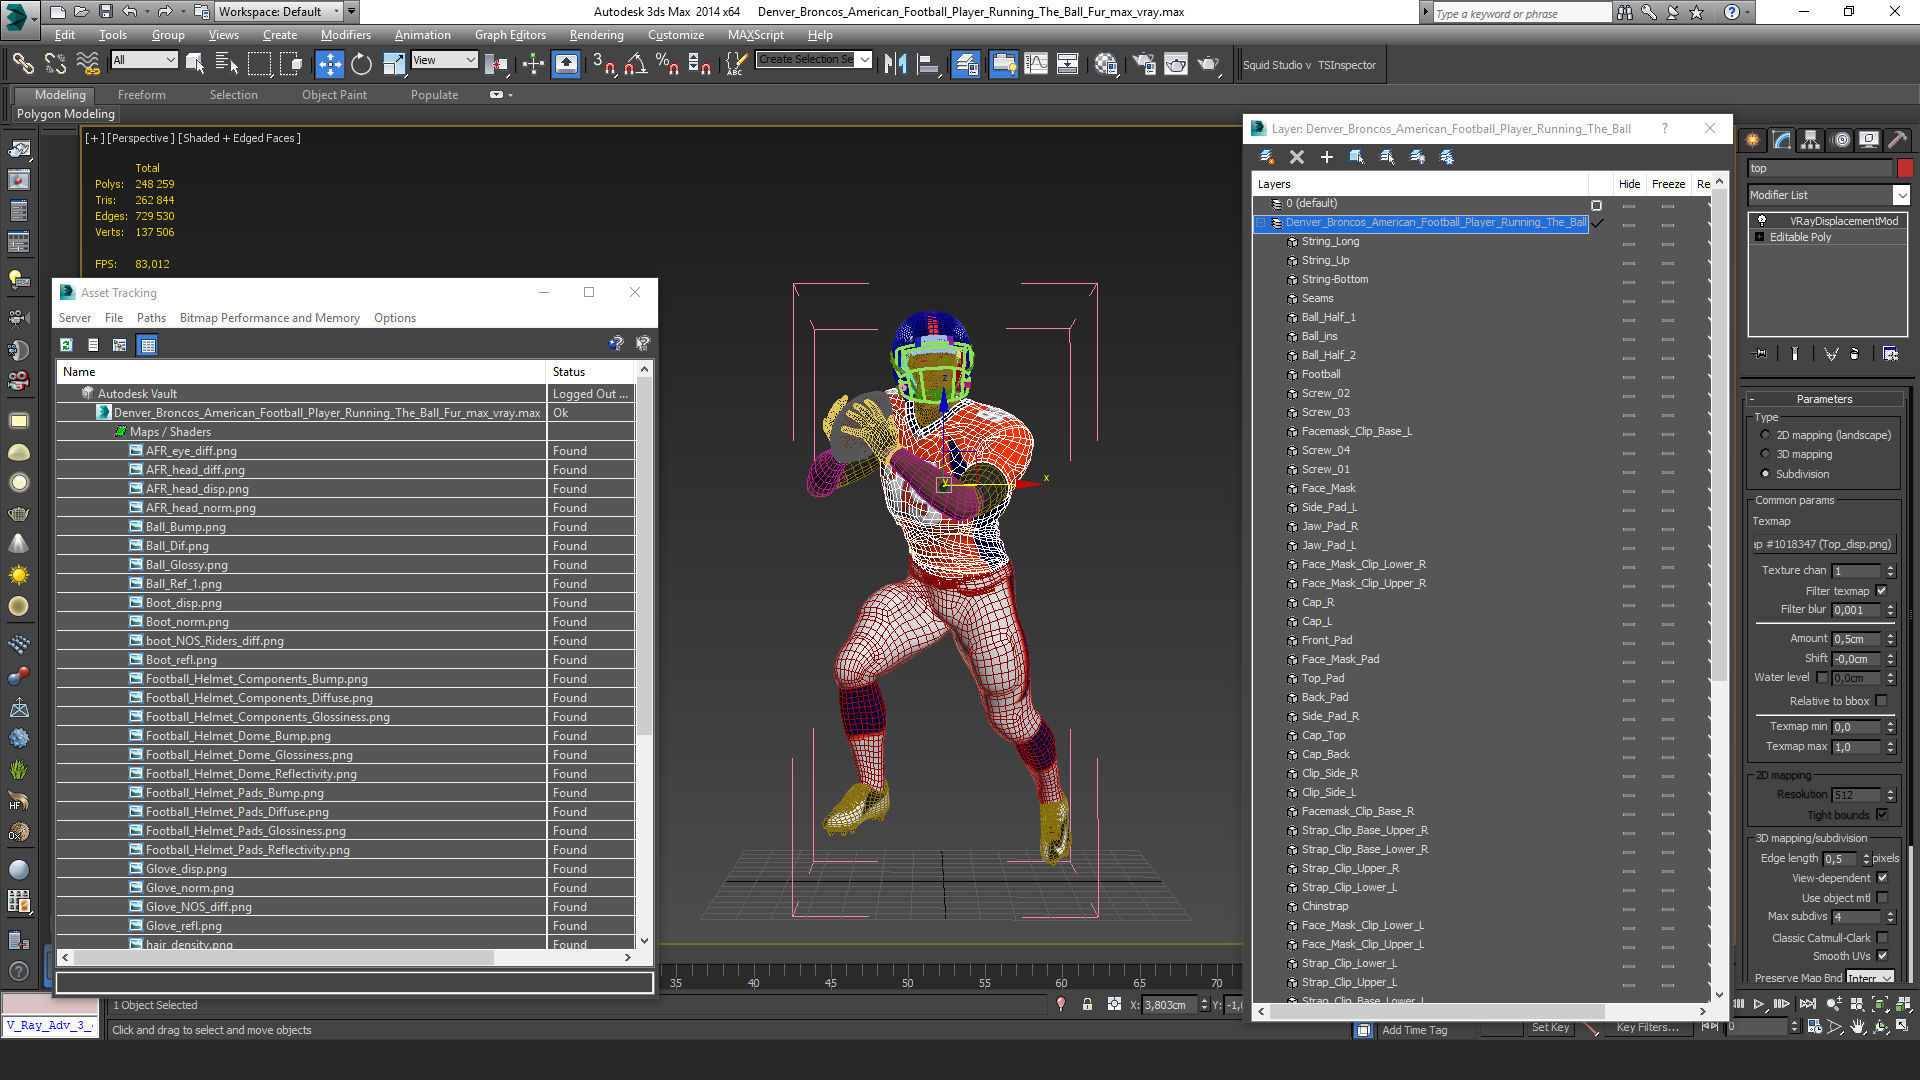
Task: Collapse the Parameters rollout
Action: coord(1824,399)
